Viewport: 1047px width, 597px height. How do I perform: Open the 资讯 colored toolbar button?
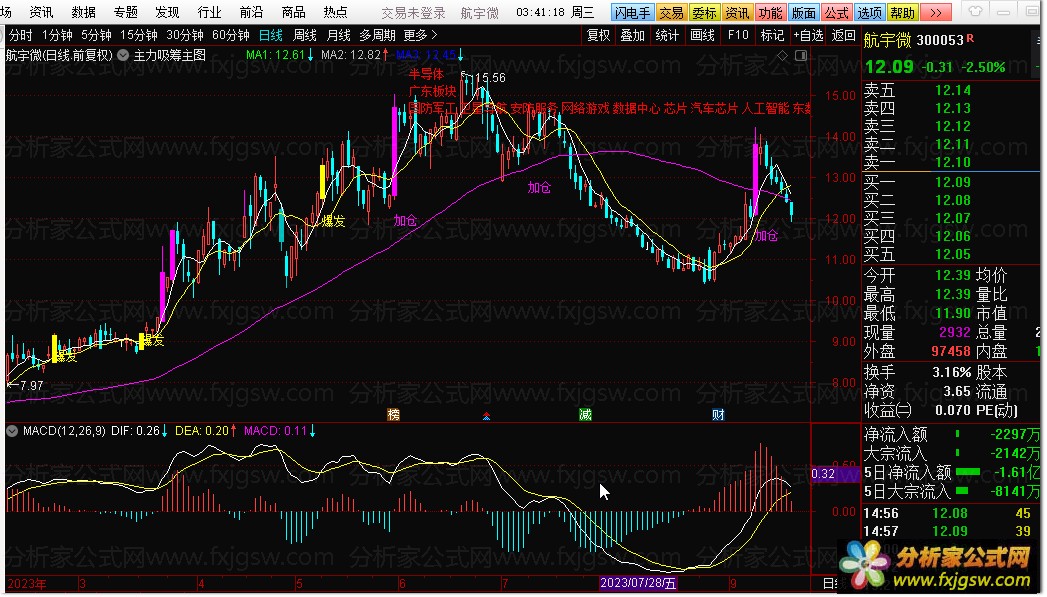[737, 13]
